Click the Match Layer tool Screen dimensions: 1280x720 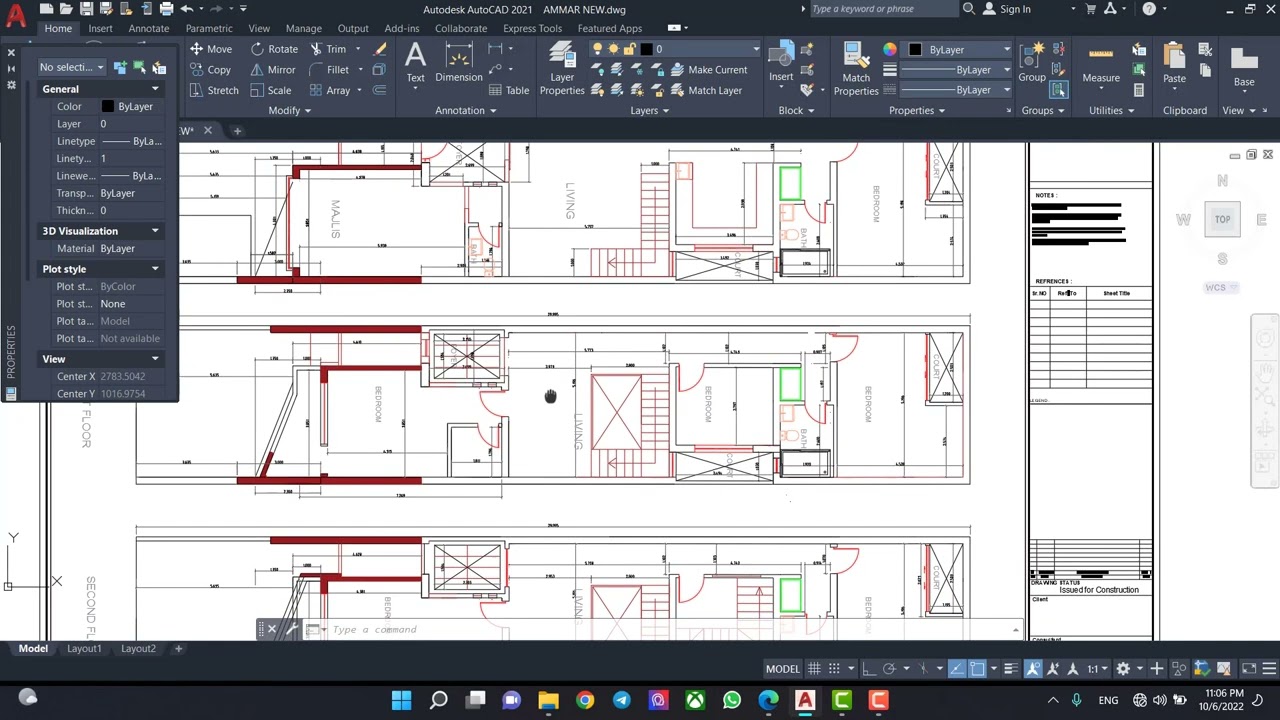(707, 90)
